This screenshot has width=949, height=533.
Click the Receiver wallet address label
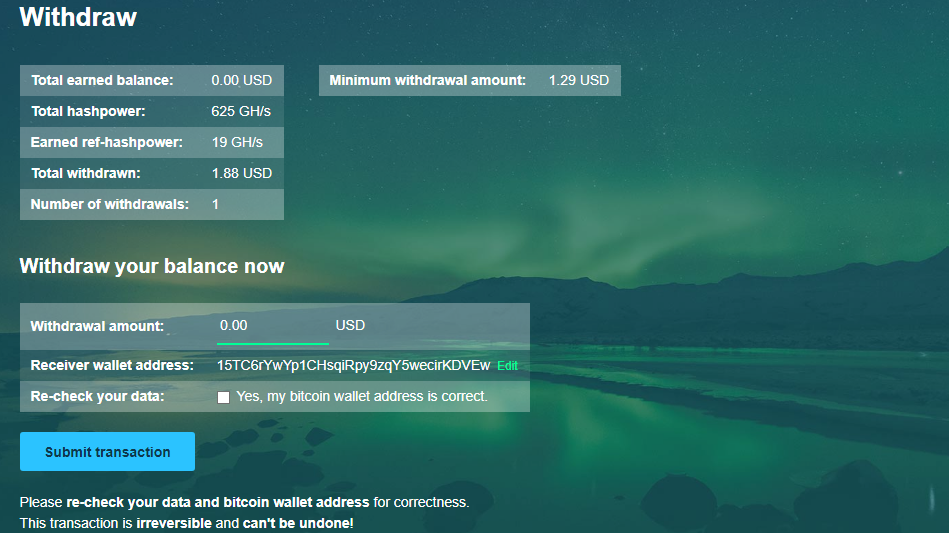(x=112, y=365)
